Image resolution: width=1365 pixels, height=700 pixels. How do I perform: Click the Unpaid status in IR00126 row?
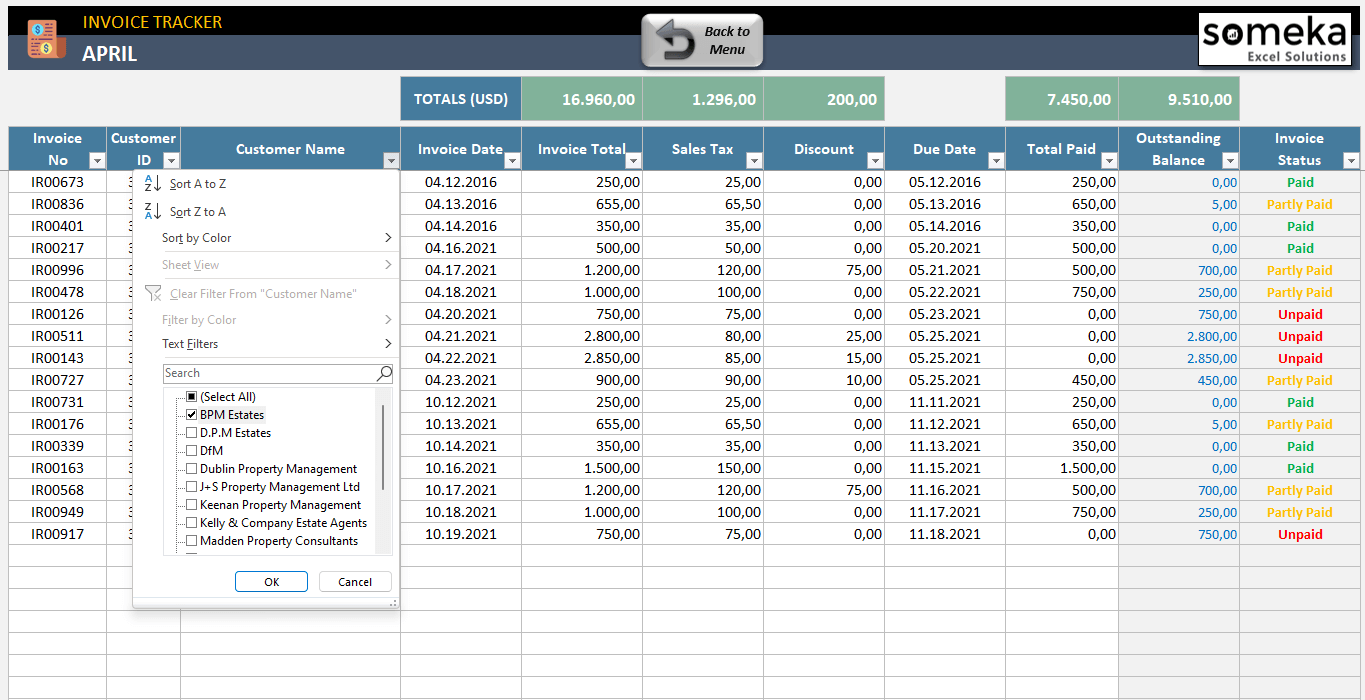(x=1300, y=314)
